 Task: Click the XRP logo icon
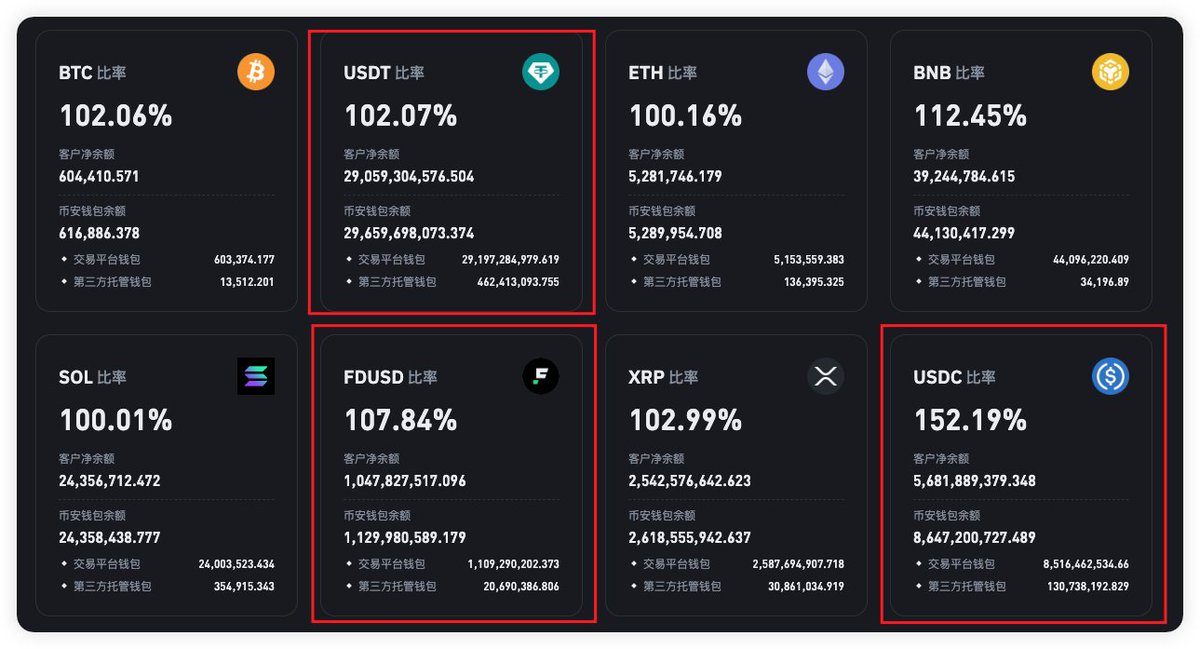[x=826, y=376]
